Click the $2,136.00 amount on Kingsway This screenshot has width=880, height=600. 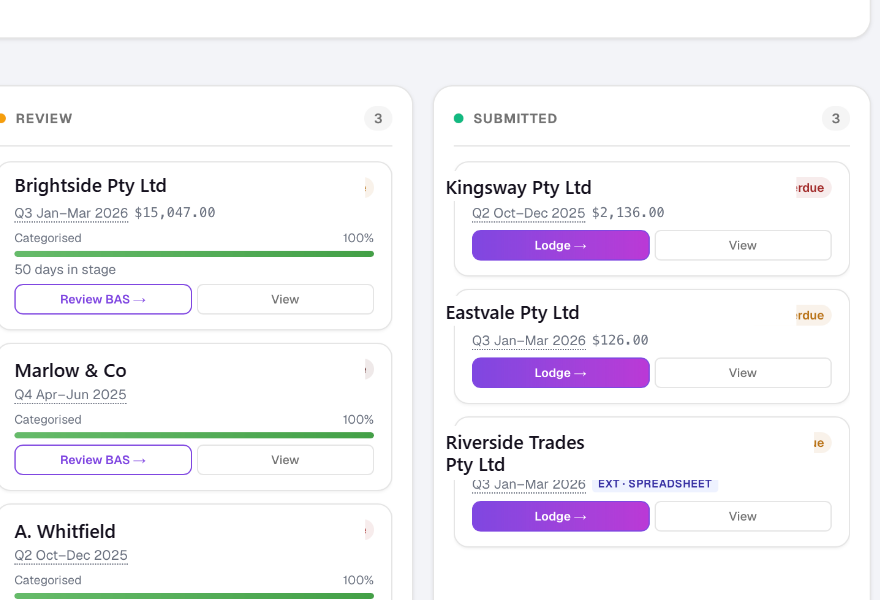[x=628, y=213]
